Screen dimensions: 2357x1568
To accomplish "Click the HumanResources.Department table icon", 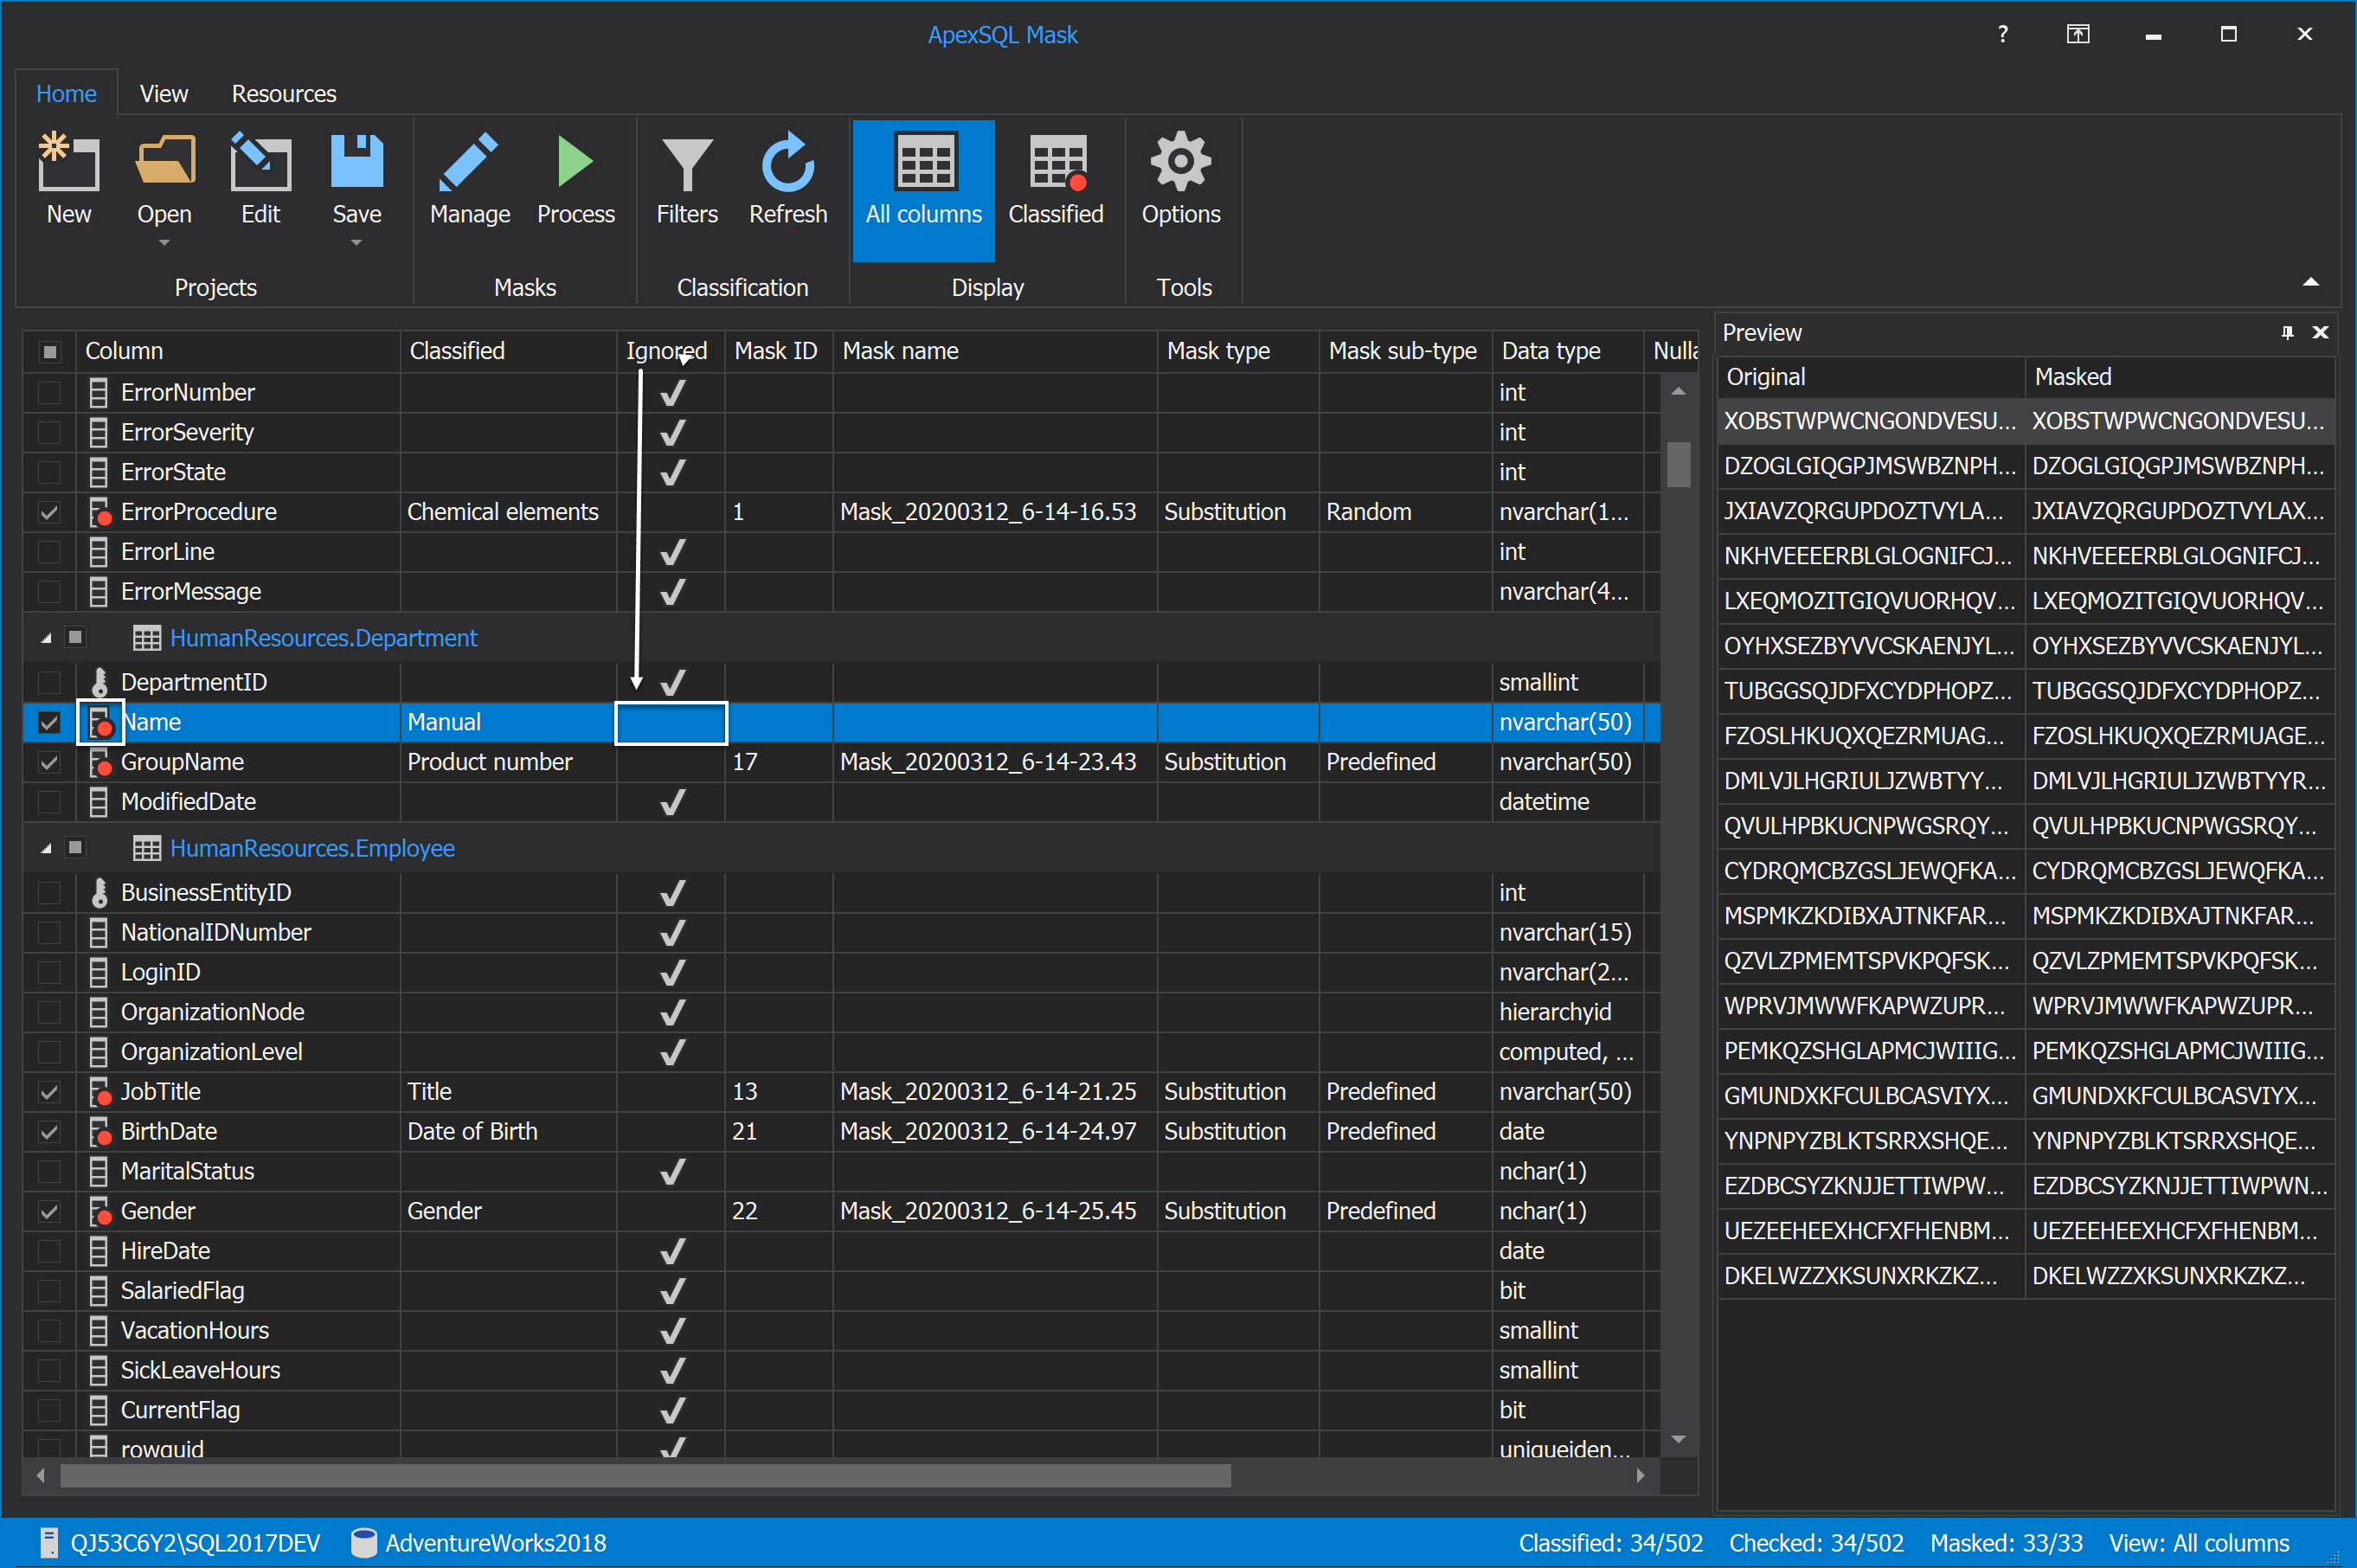I will coord(147,638).
